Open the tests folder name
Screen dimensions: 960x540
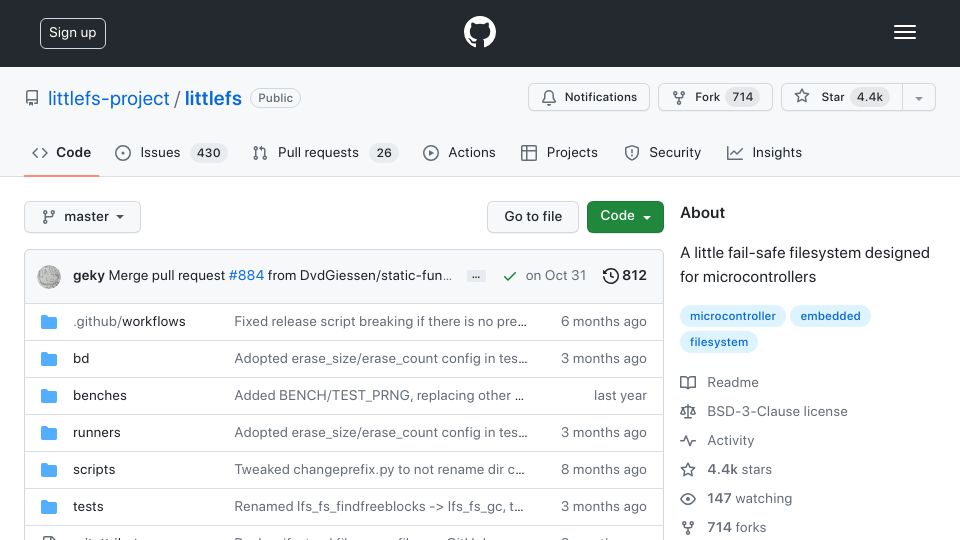tap(88, 506)
